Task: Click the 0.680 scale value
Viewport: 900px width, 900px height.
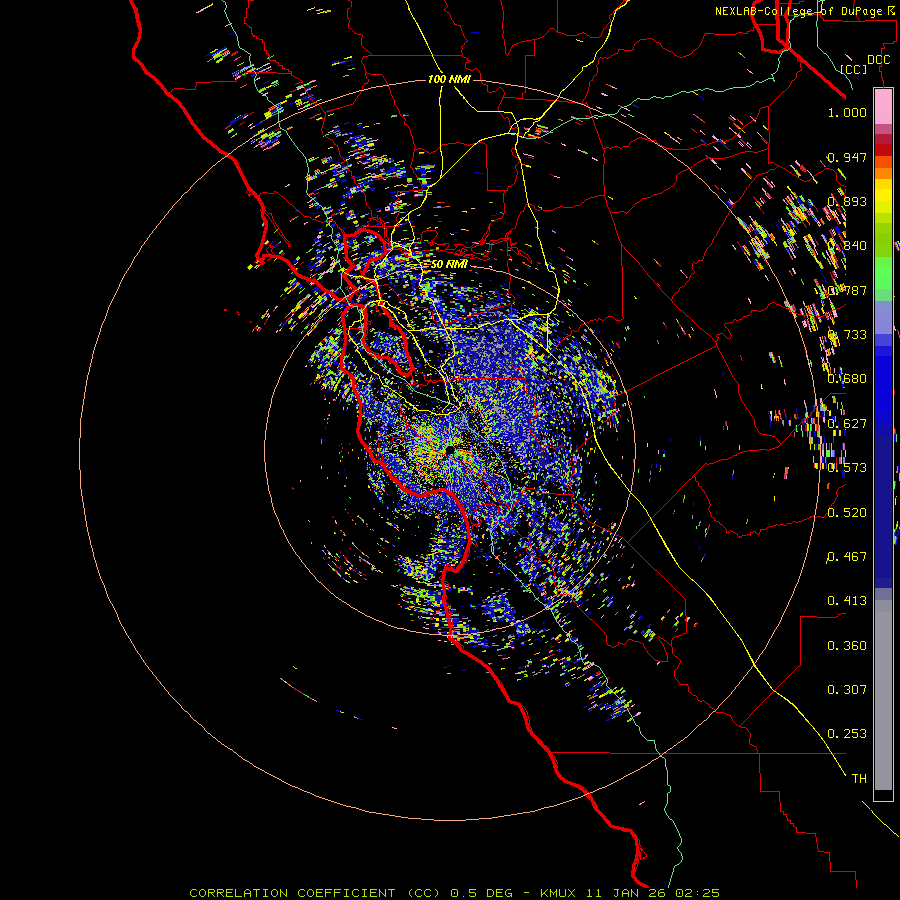Action: coord(847,378)
